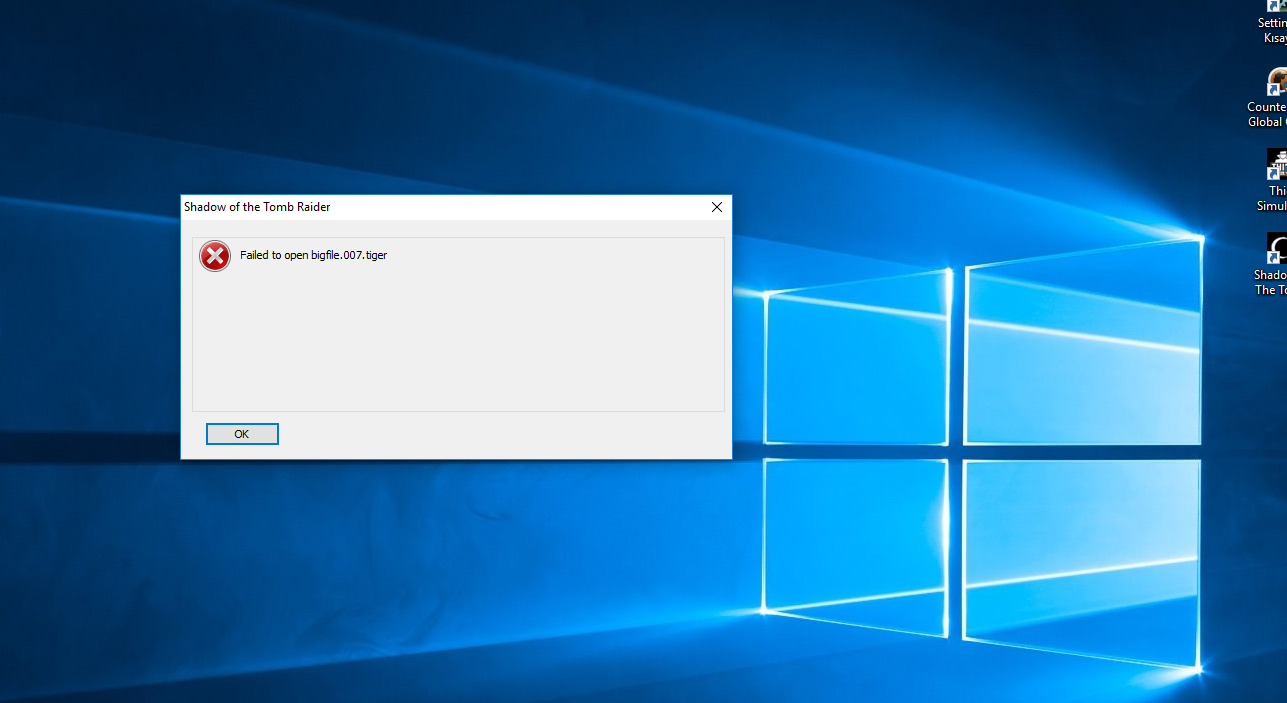Click the Thief Simulator shortcut text label
This screenshot has width=1287, height=703.
point(1272,198)
